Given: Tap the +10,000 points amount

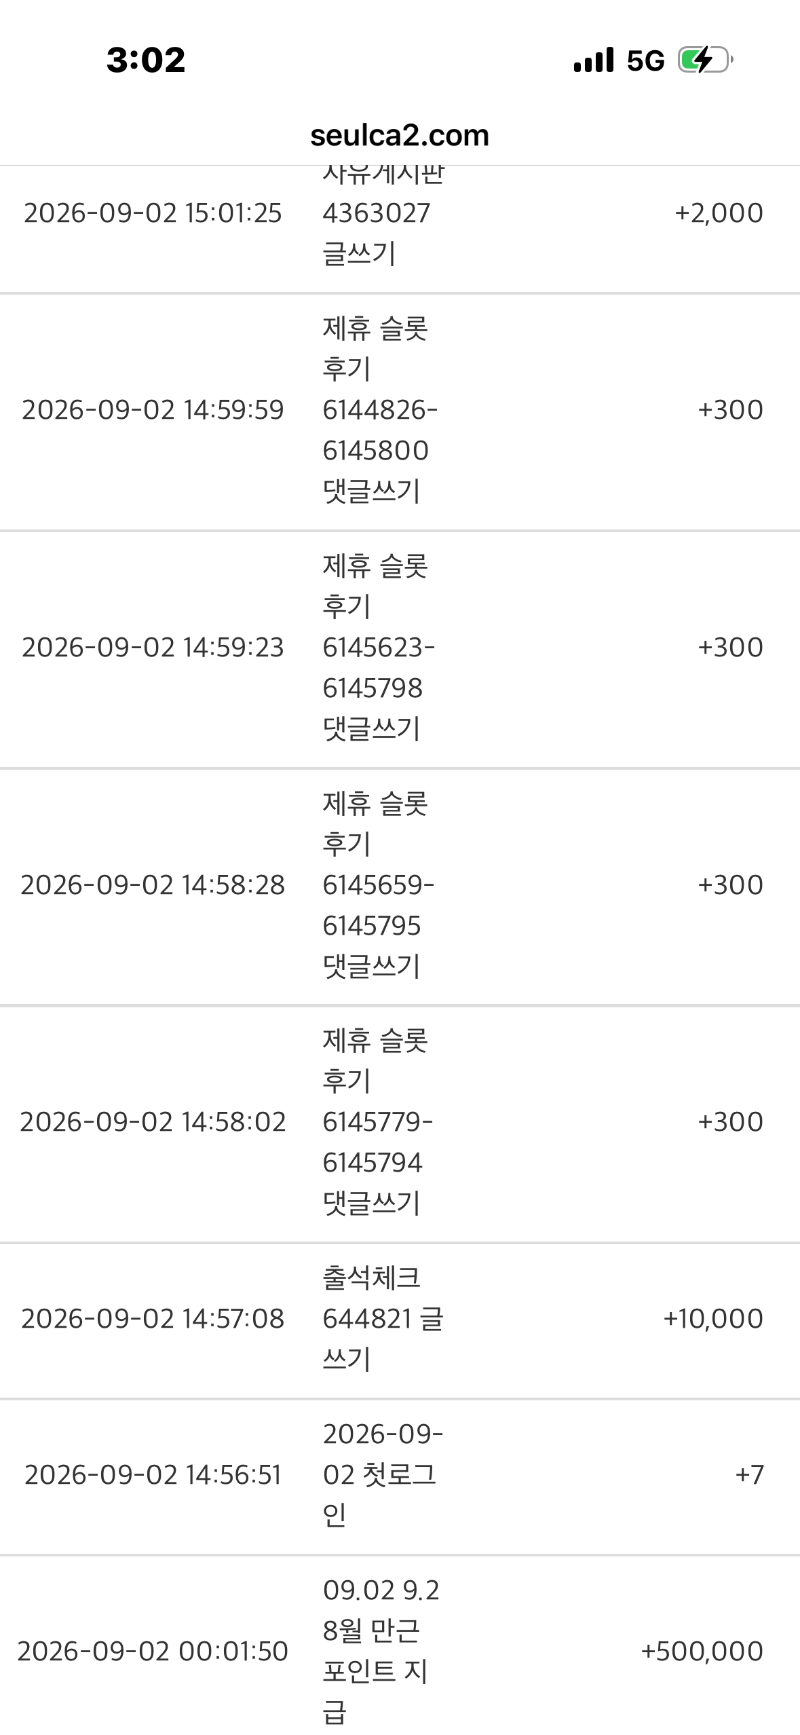Looking at the screenshot, I should [x=713, y=1319].
